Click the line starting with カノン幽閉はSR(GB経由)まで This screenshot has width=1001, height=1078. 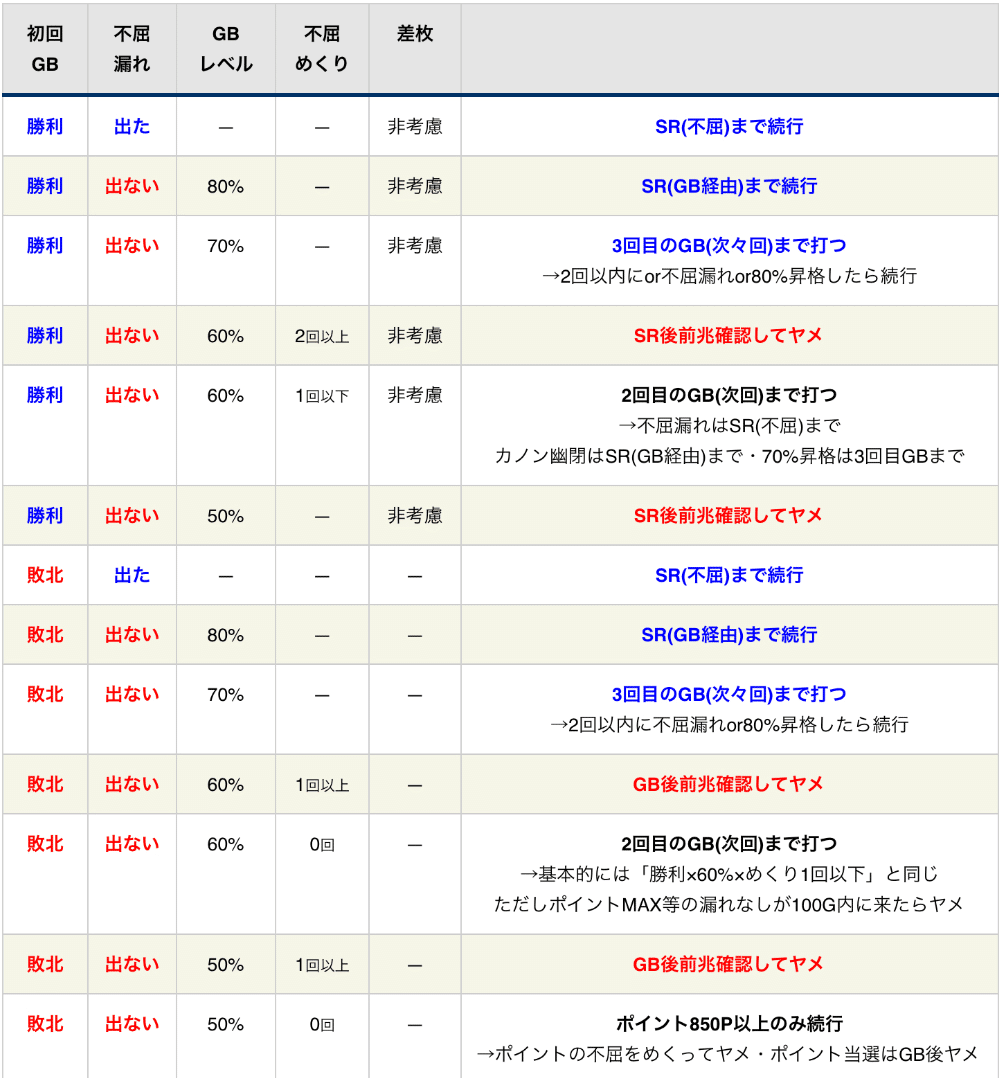pyautogui.click(x=729, y=456)
